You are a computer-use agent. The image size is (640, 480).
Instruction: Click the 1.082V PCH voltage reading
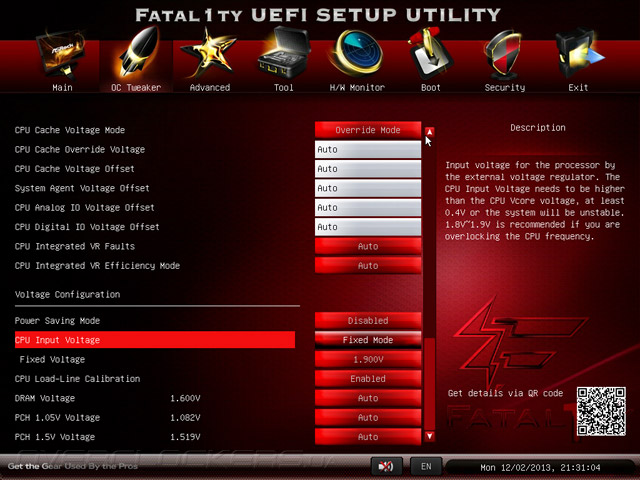pos(185,418)
